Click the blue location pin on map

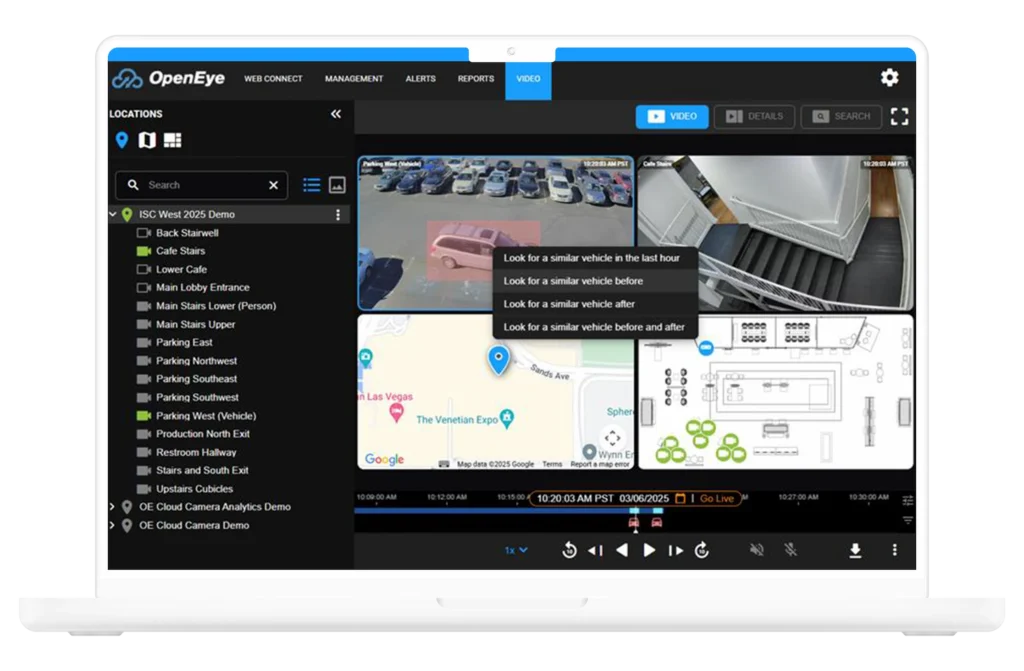pos(498,360)
